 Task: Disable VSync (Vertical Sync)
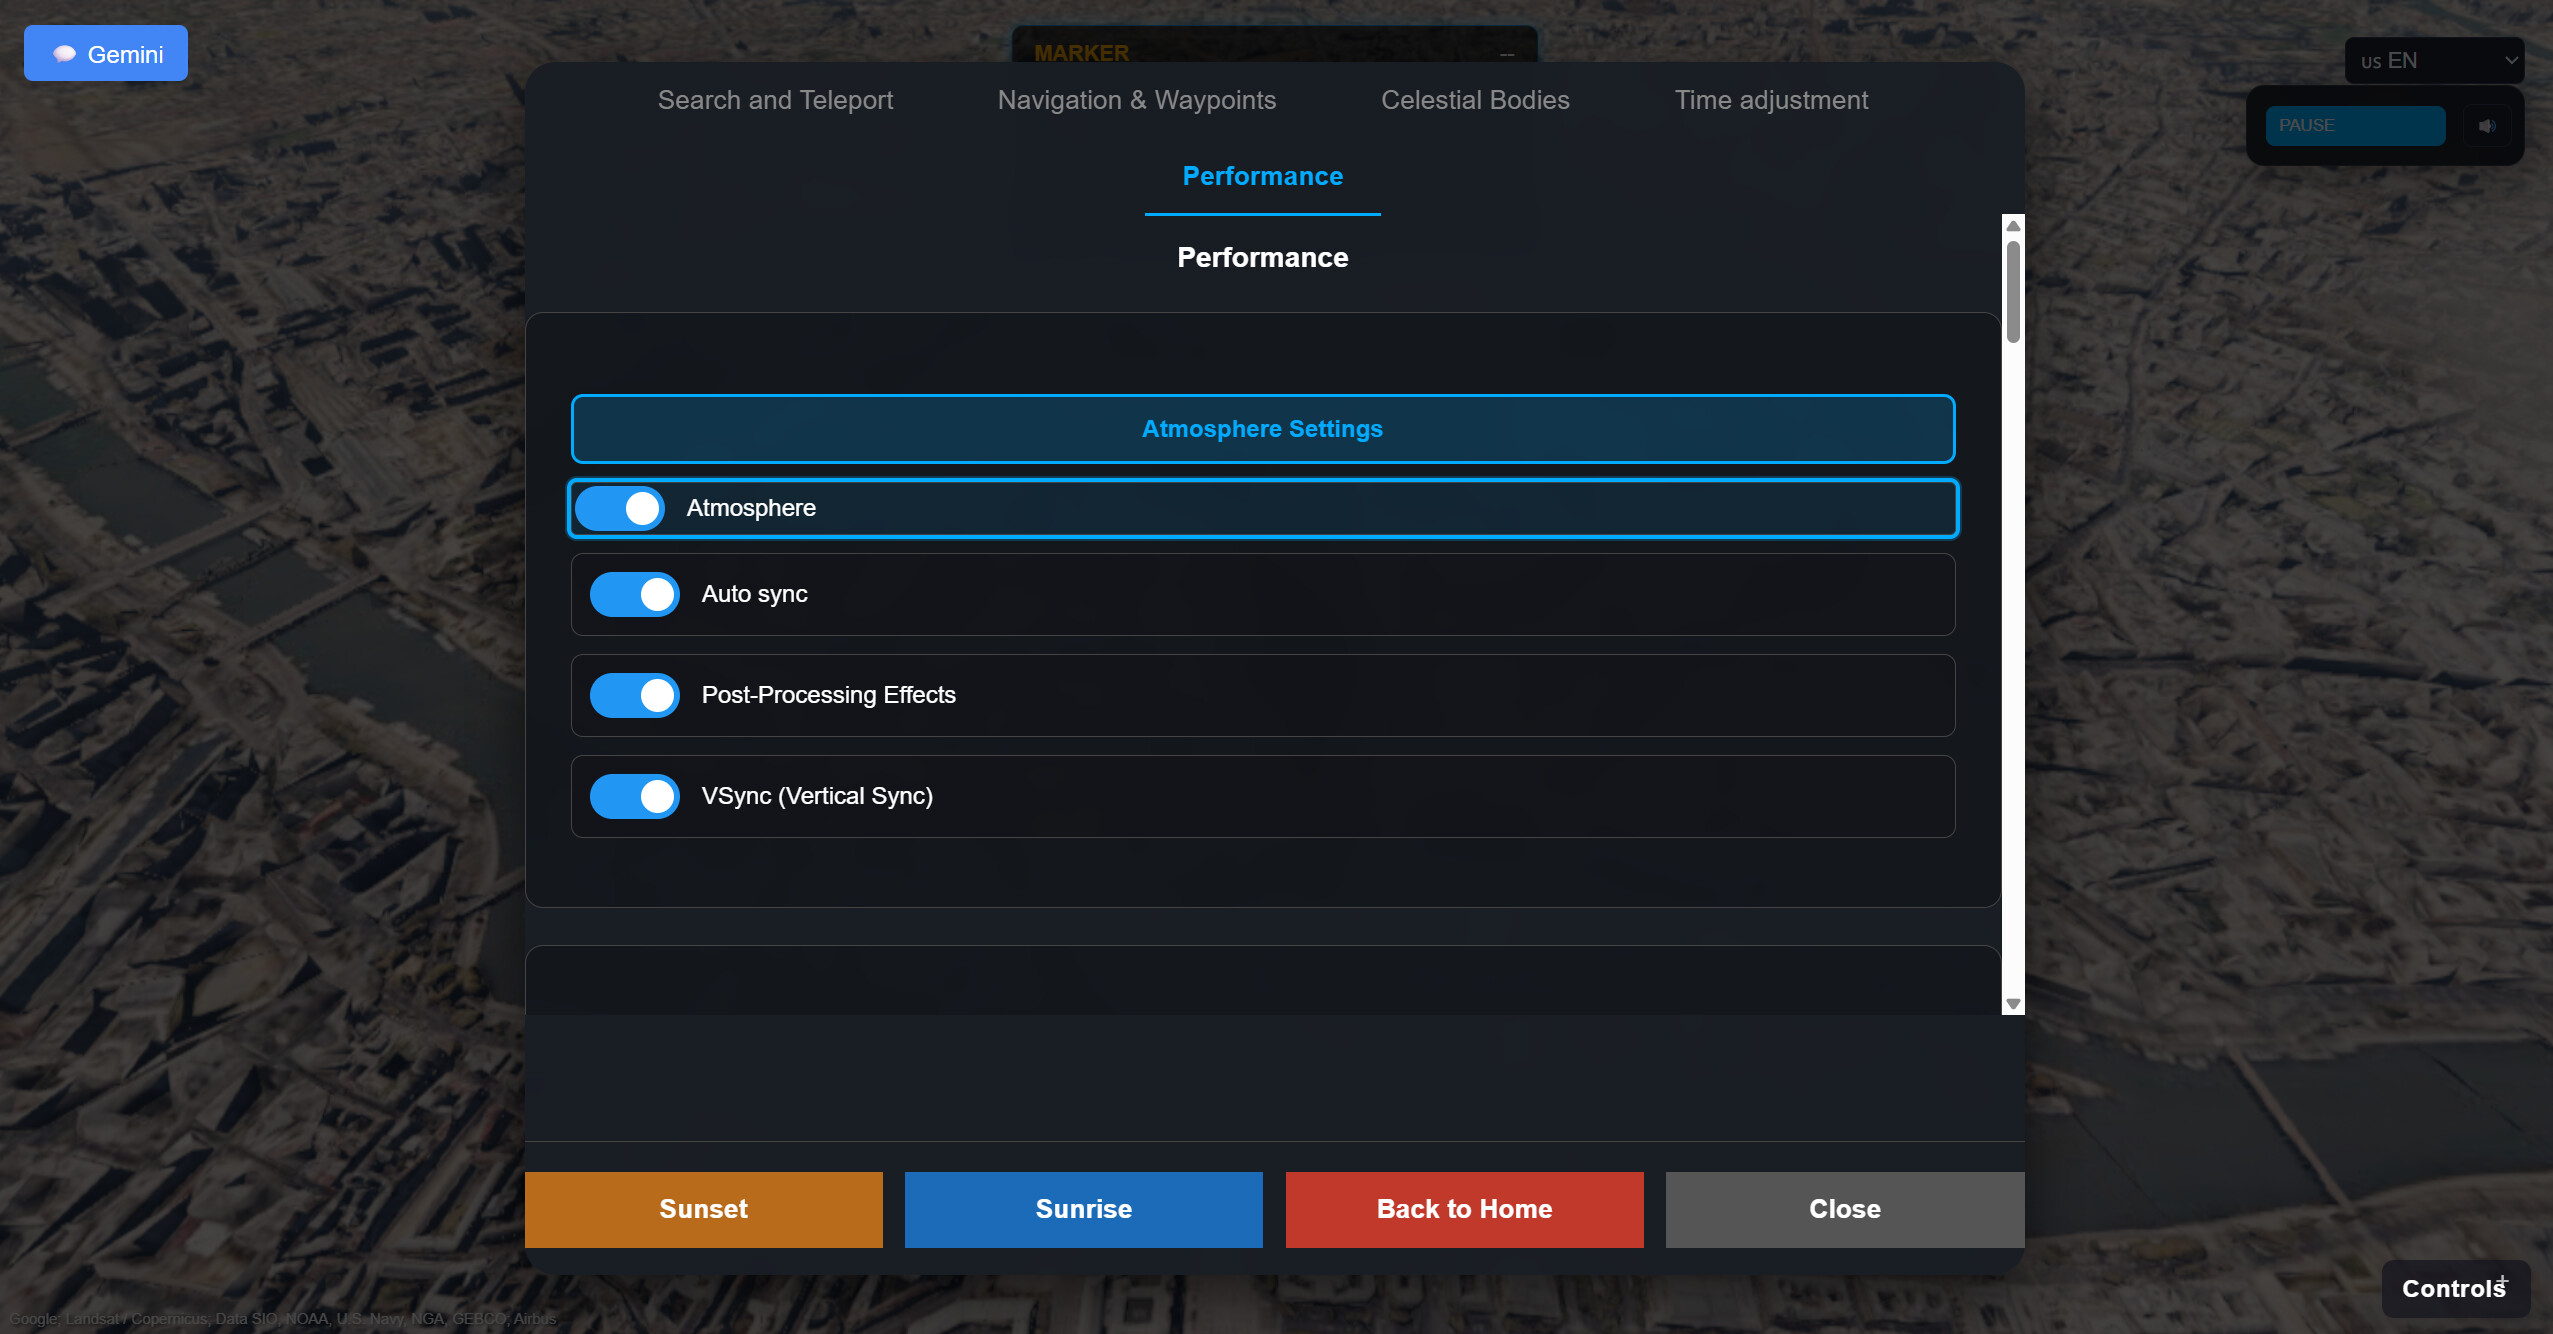coord(634,796)
